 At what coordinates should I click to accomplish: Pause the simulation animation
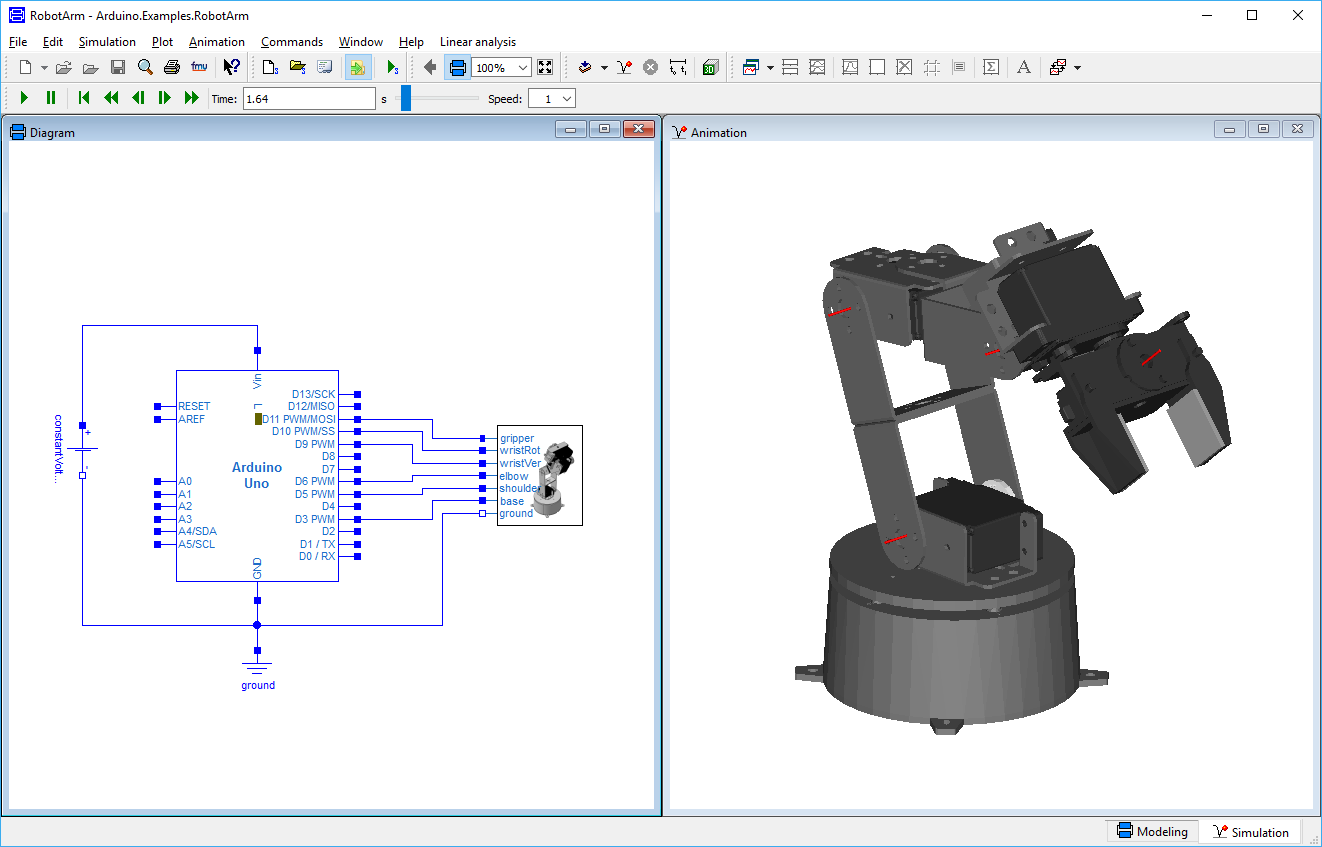coord(51,98)
